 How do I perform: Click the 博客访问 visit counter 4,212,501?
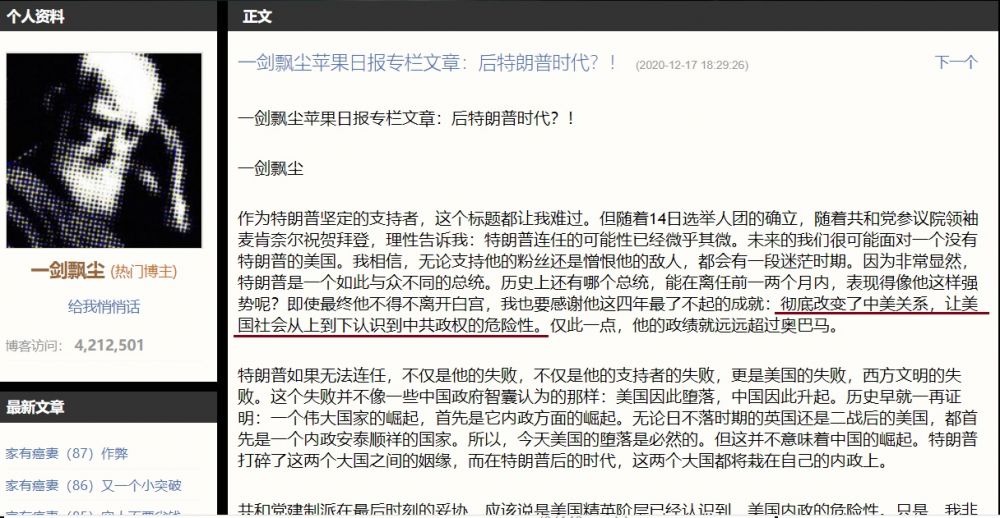coord(109,346)
